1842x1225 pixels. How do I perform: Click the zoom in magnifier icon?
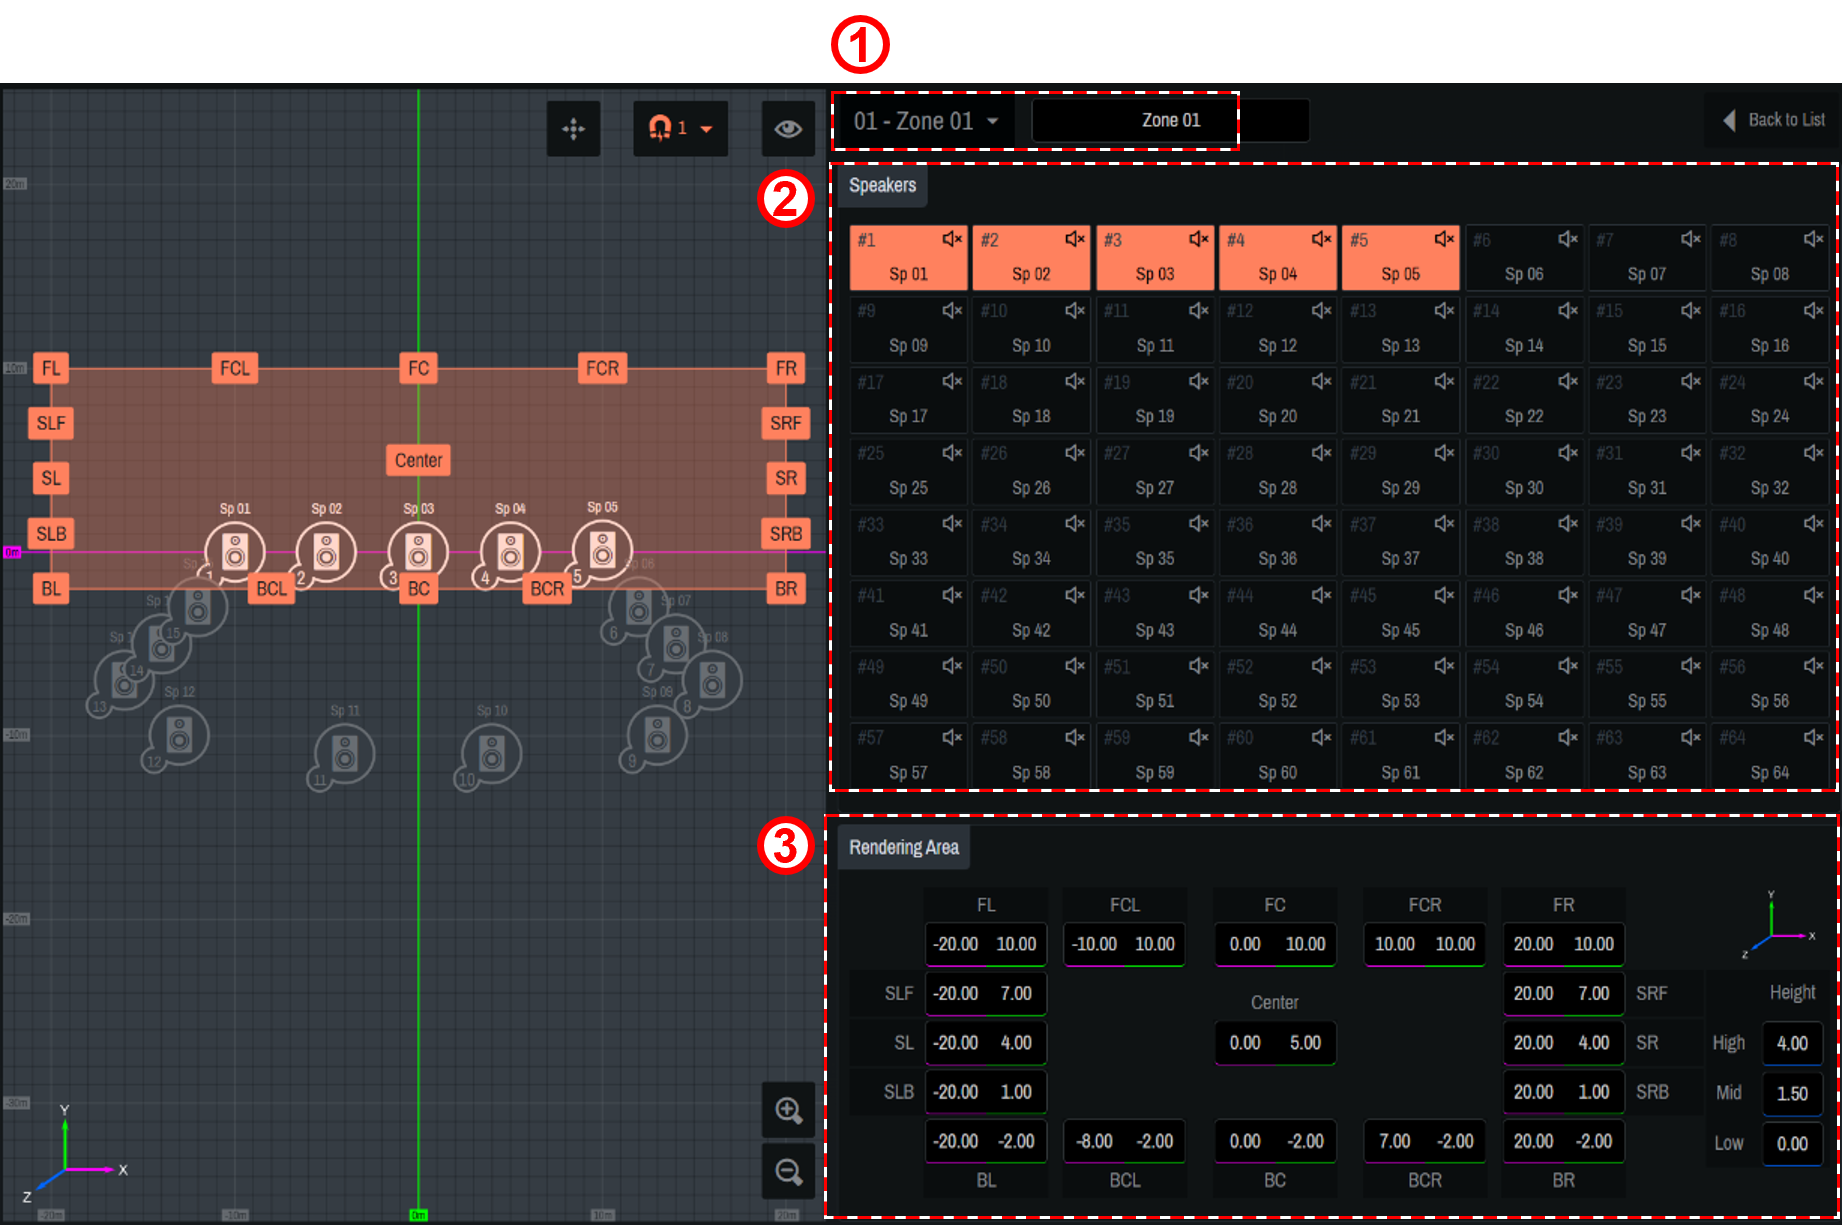[788, 1110]
